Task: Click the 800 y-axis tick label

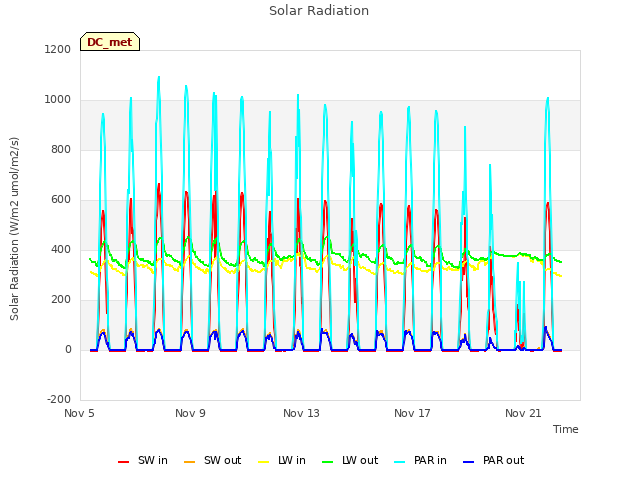Action: click(x=61, y=149)
